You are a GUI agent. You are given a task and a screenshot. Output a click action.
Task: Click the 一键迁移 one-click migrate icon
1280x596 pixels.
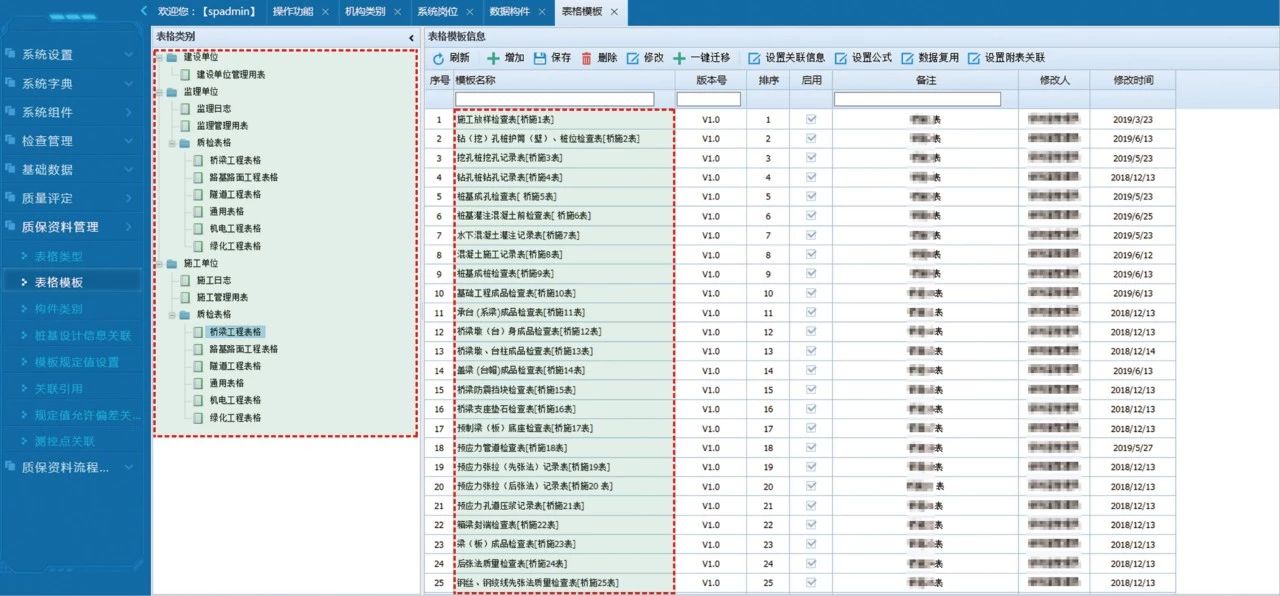pyautogui.click(x=680, y=58)
